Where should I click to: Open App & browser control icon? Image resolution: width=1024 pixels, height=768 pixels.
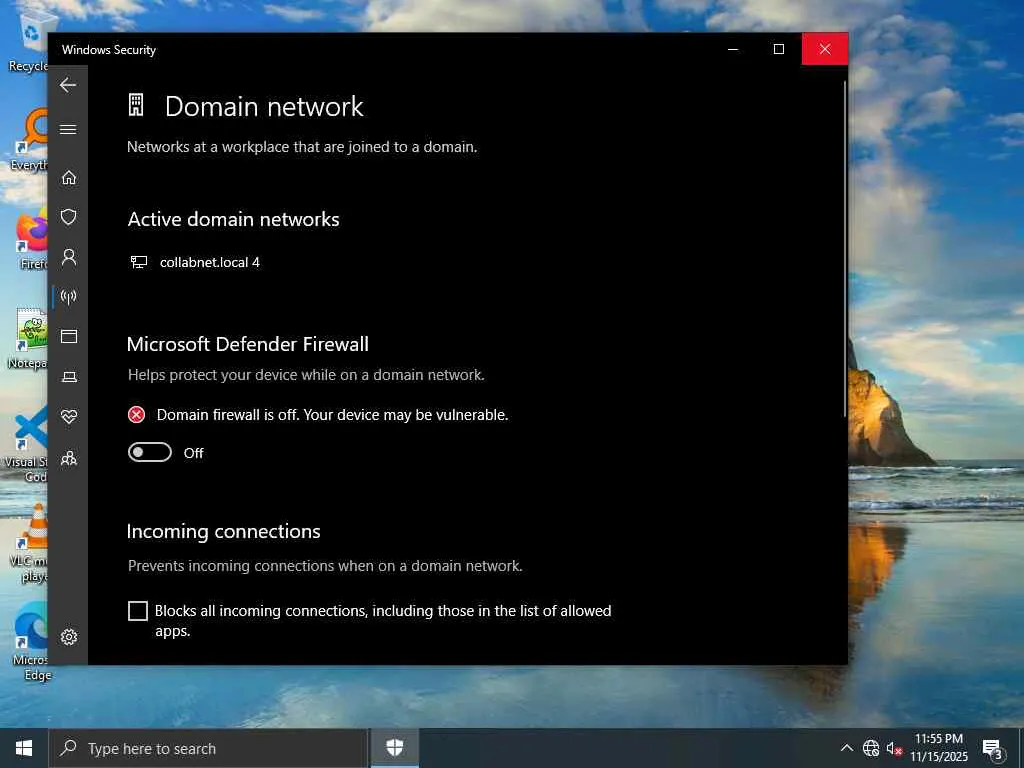click(69, 336)
